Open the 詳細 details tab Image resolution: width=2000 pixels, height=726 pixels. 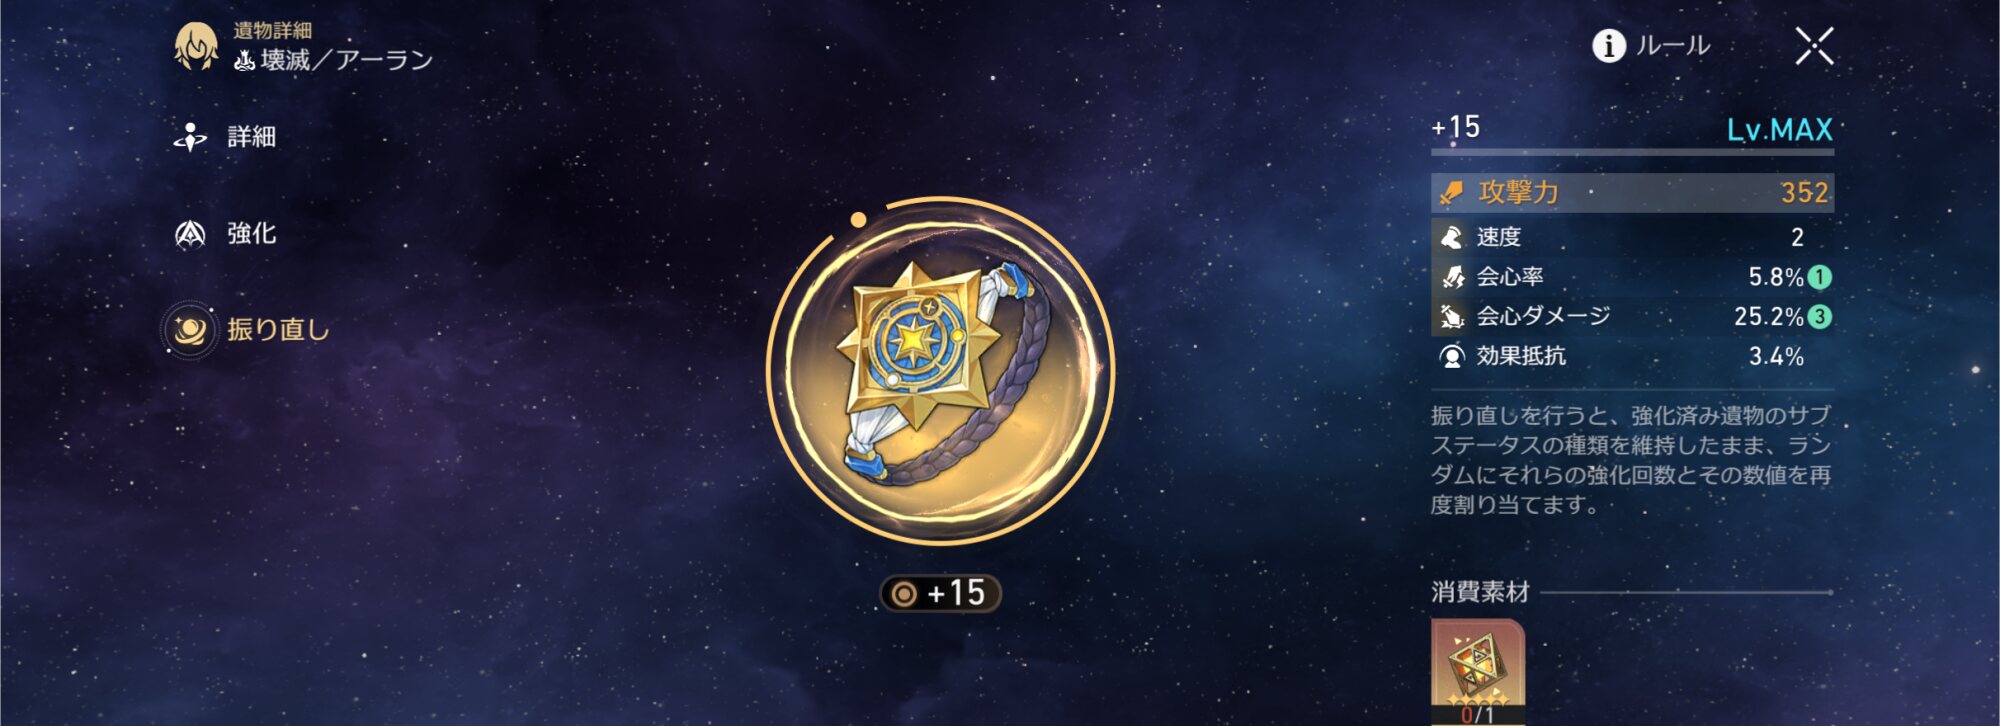225,137
